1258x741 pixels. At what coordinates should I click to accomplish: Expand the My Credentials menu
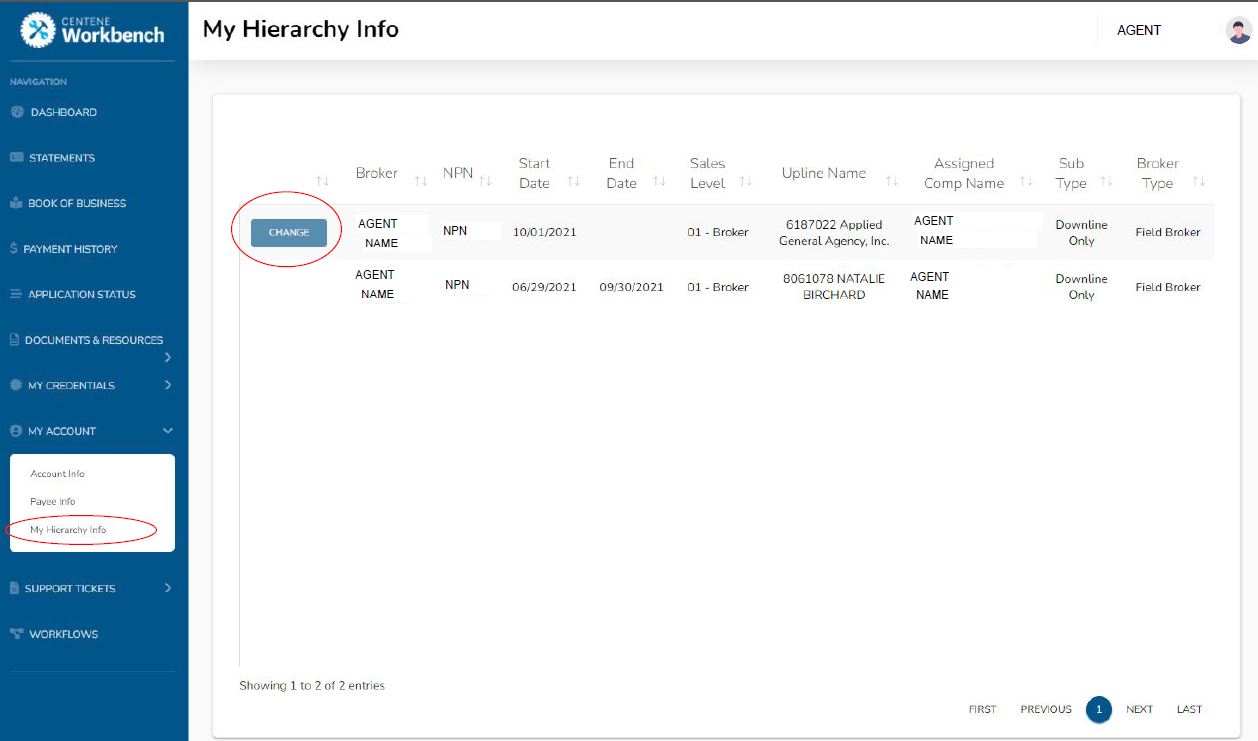(167, 385)
